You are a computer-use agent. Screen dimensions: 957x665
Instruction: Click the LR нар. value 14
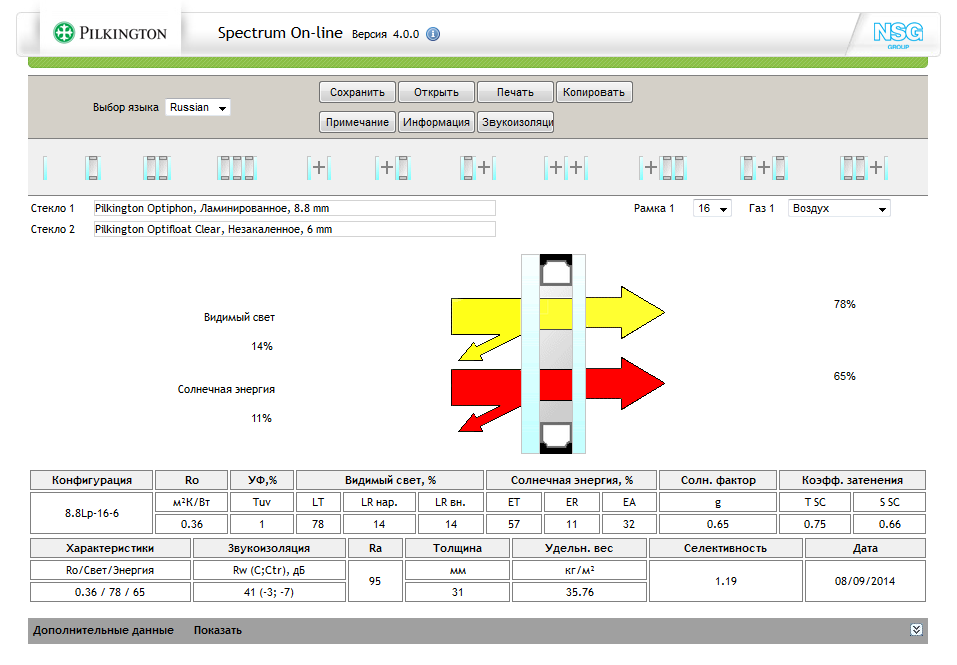[x=379, y=524]
